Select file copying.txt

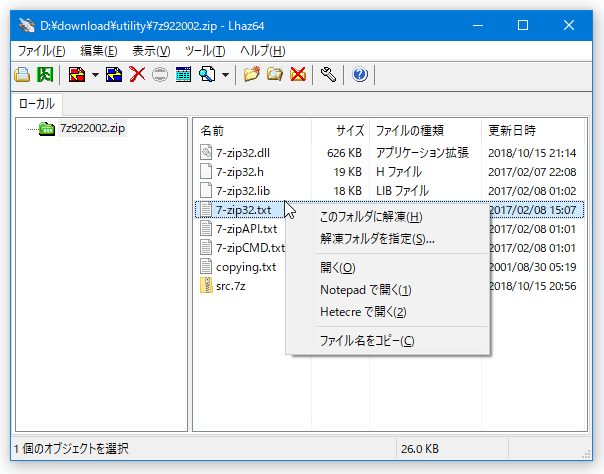click(246, 267)
